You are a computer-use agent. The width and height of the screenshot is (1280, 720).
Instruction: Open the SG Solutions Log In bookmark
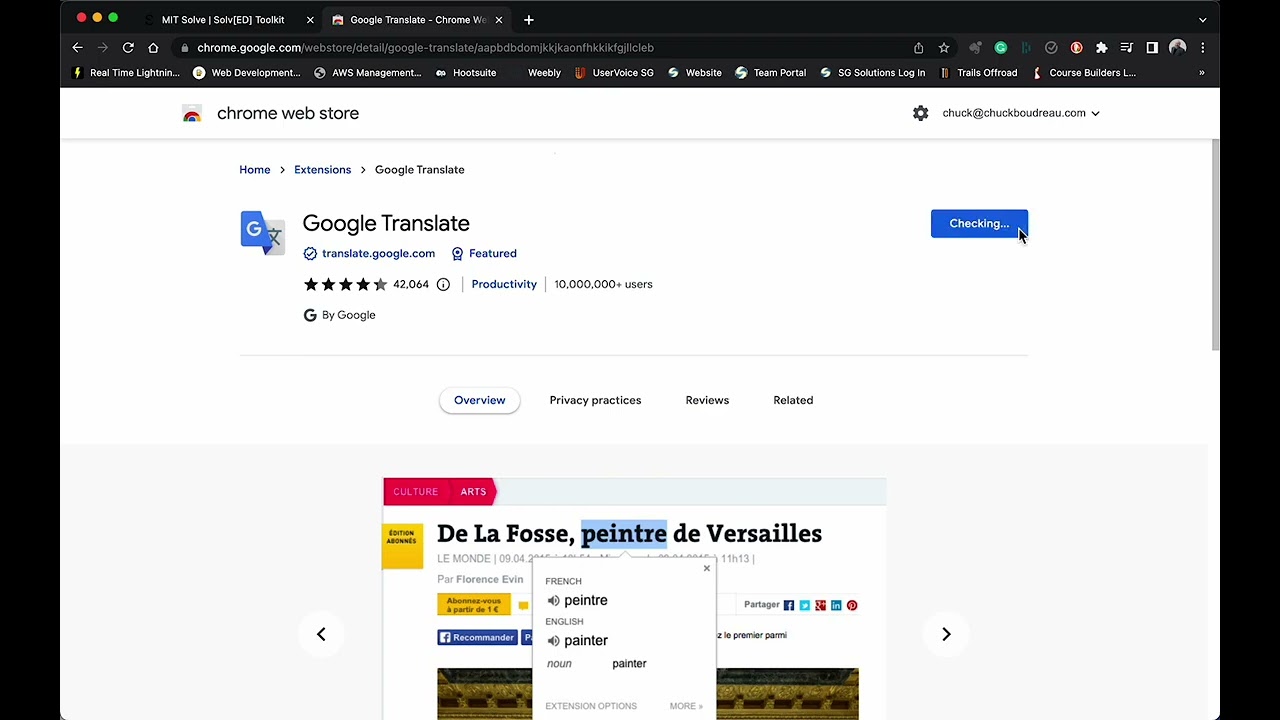[x=872, y=72]
